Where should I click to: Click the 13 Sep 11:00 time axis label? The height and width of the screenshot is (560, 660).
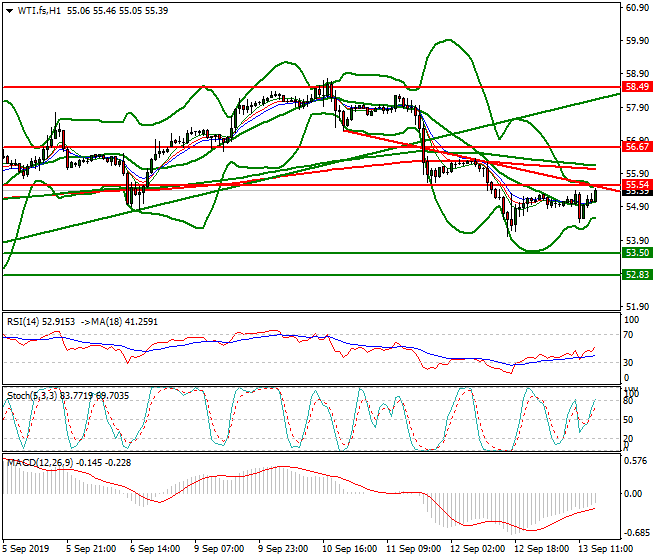coord(606,549)
